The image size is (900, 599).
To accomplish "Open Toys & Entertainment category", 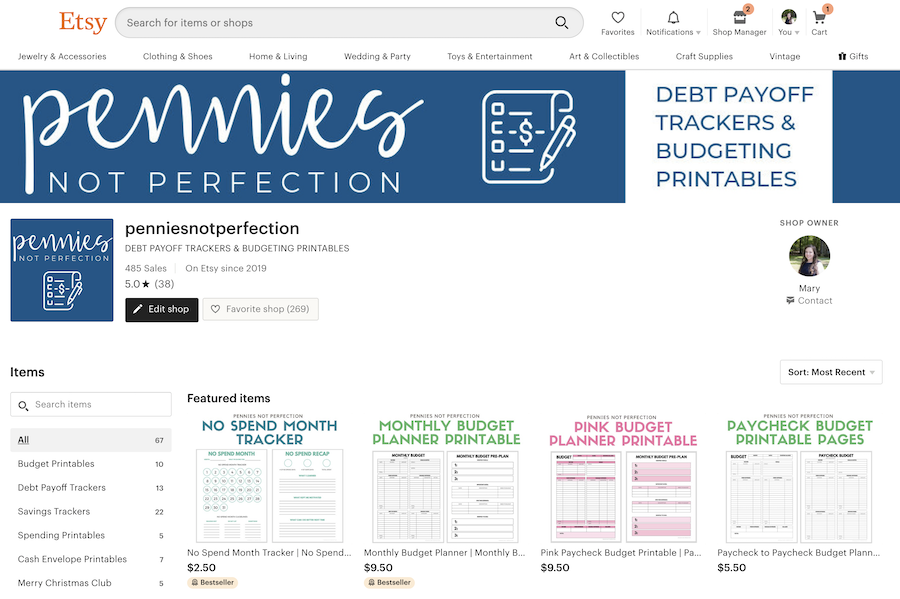I will pyautogui.click(x=490, y=56).
